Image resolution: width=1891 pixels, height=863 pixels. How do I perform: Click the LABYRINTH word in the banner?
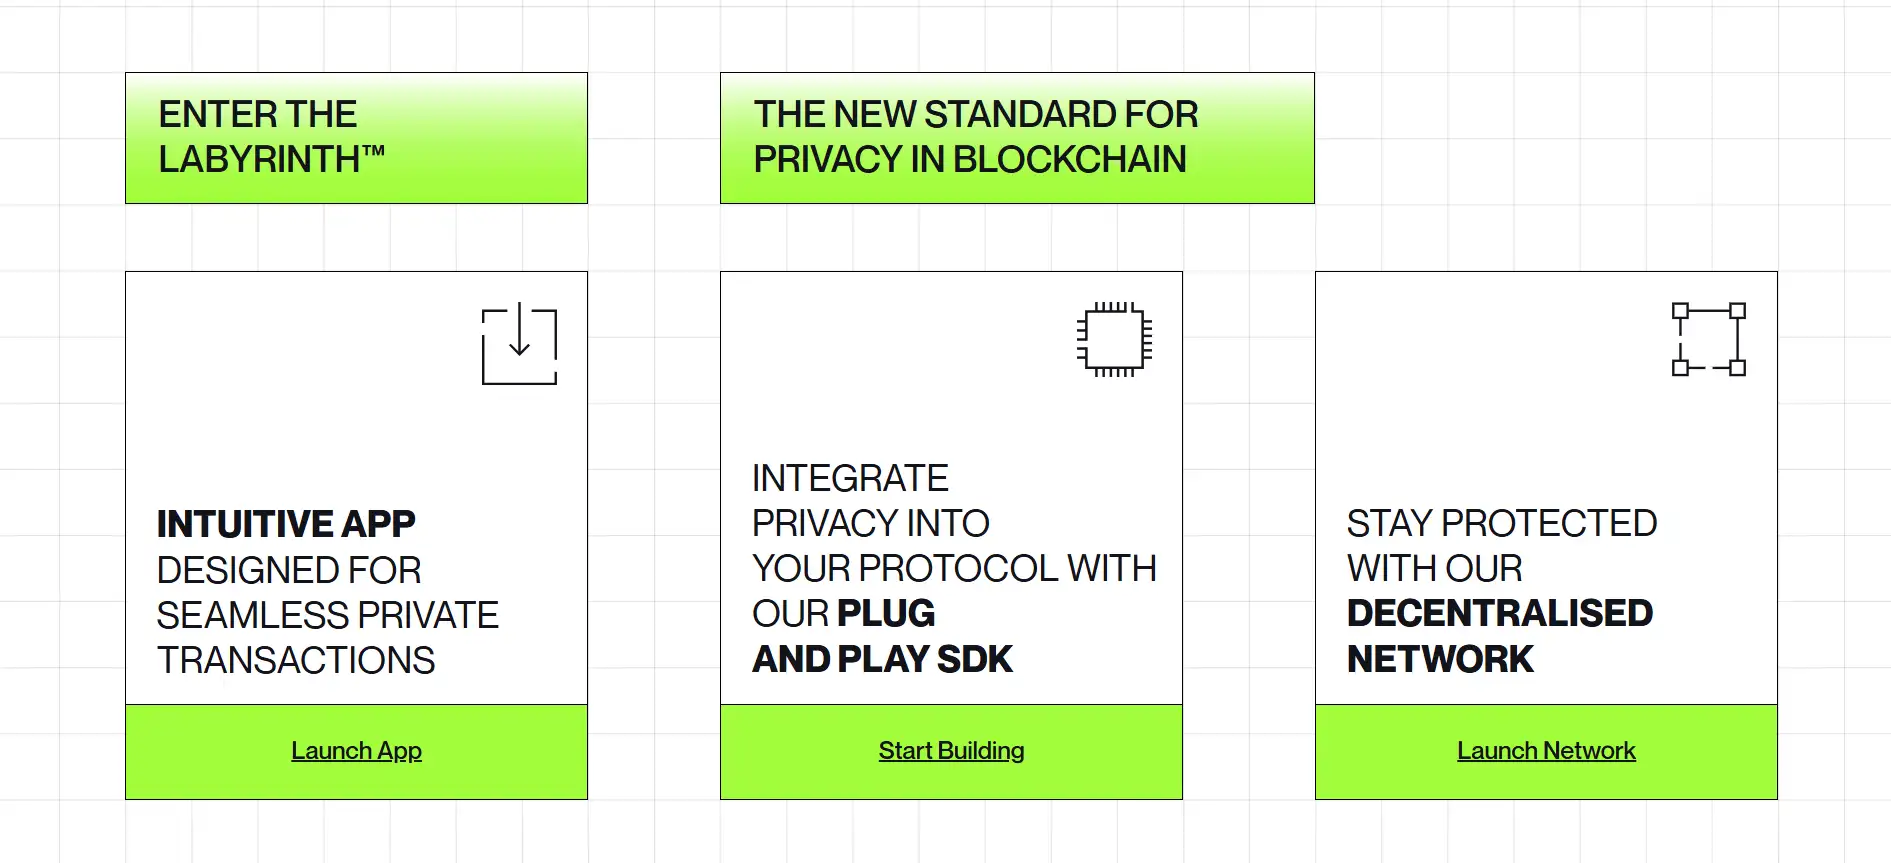[259, 160]
